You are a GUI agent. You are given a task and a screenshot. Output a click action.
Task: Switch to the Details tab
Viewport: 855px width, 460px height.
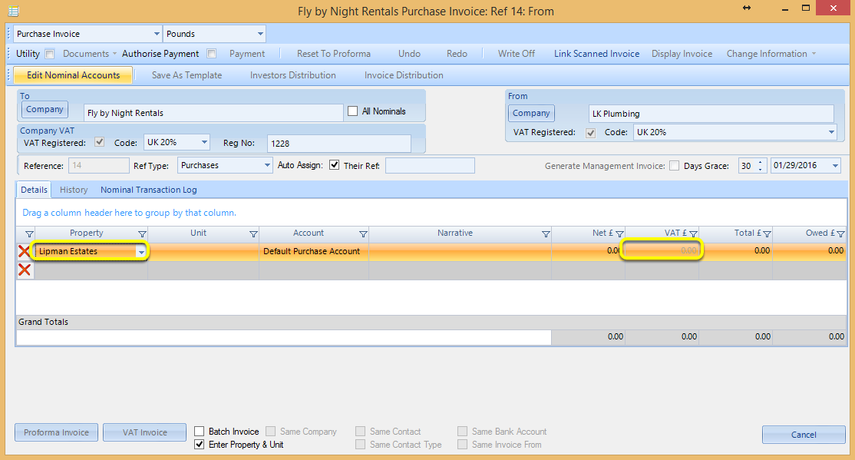(x=34, y=190)
